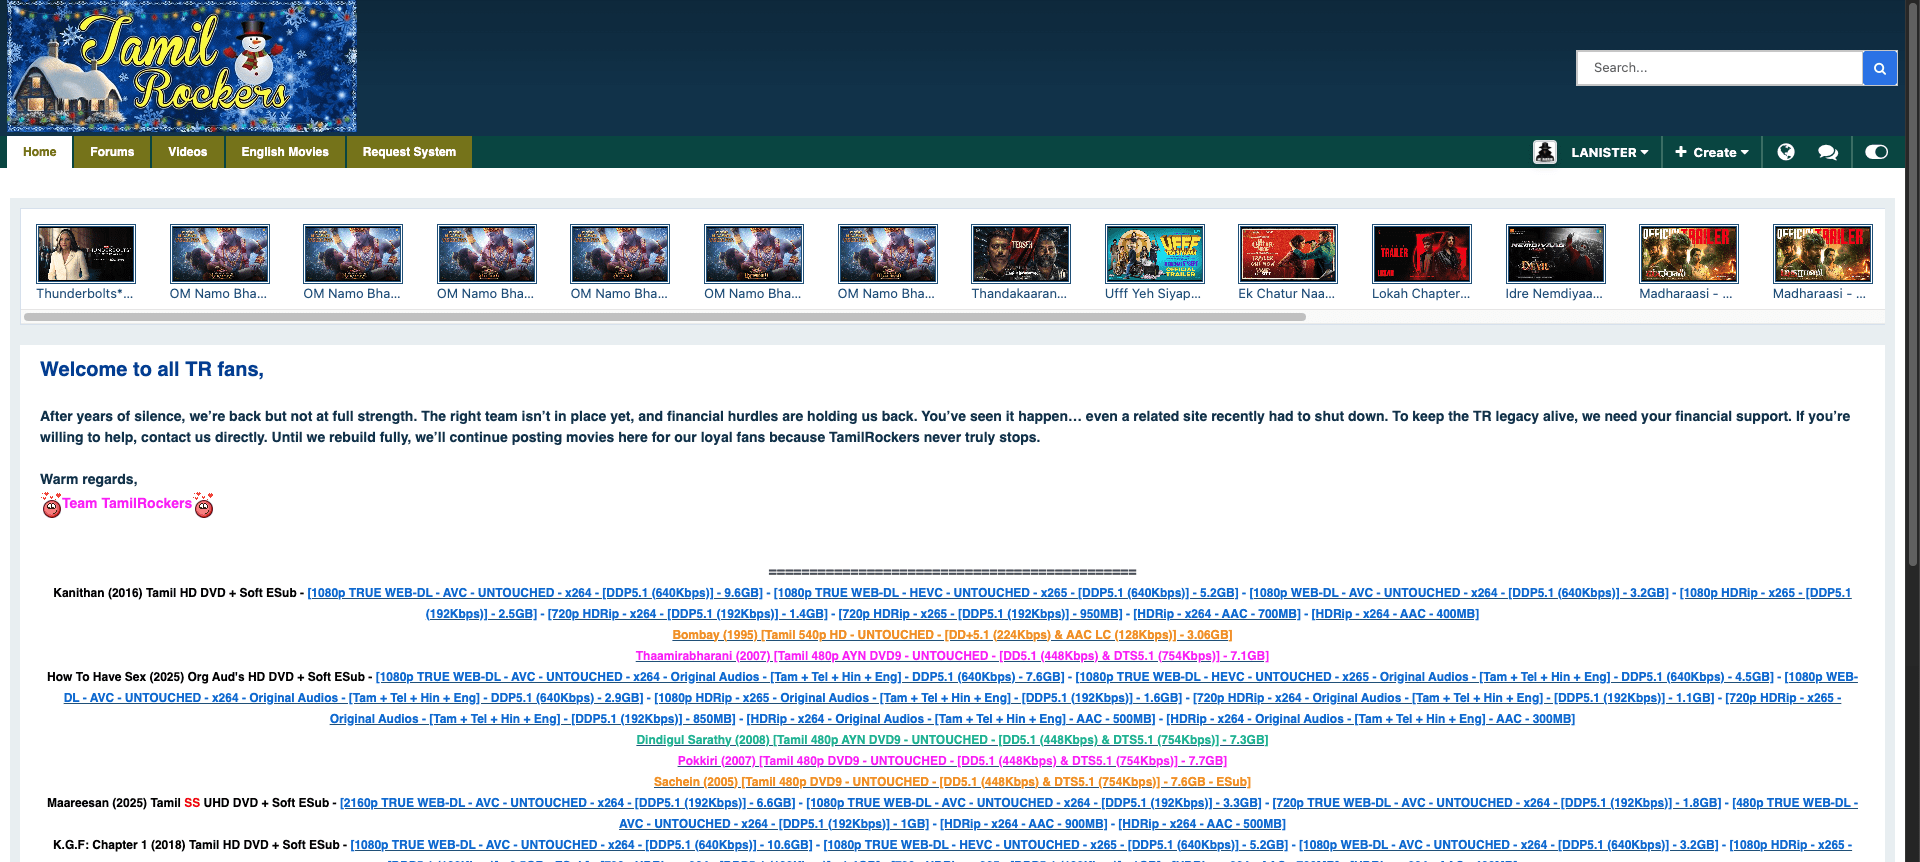This screenshot has width=1920, height=862.
Task: Click the Tamil Rockers logo banner
Action: [x=182, y=66]
